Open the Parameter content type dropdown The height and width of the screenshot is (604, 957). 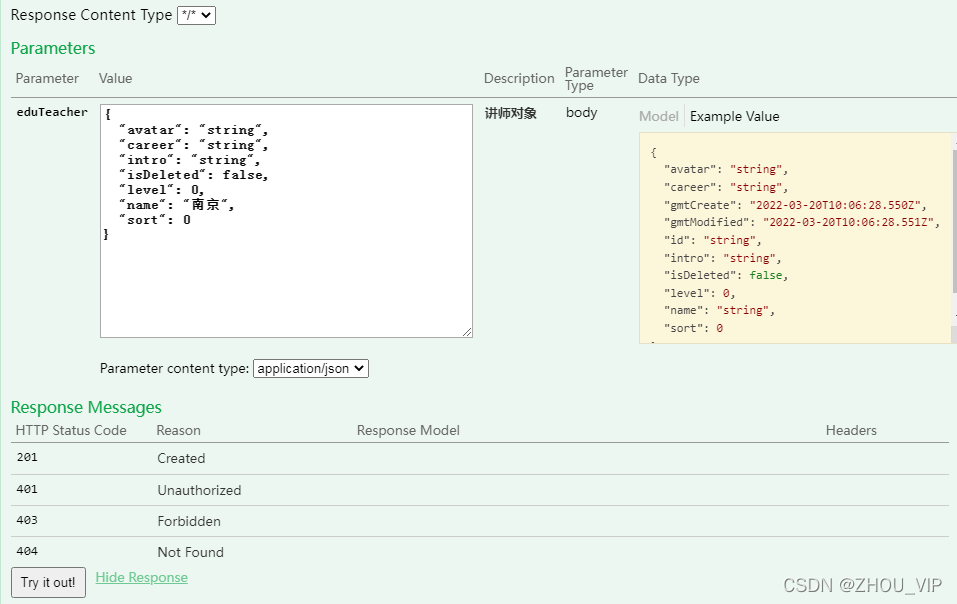pyautogui.click(x=311, y=369)
